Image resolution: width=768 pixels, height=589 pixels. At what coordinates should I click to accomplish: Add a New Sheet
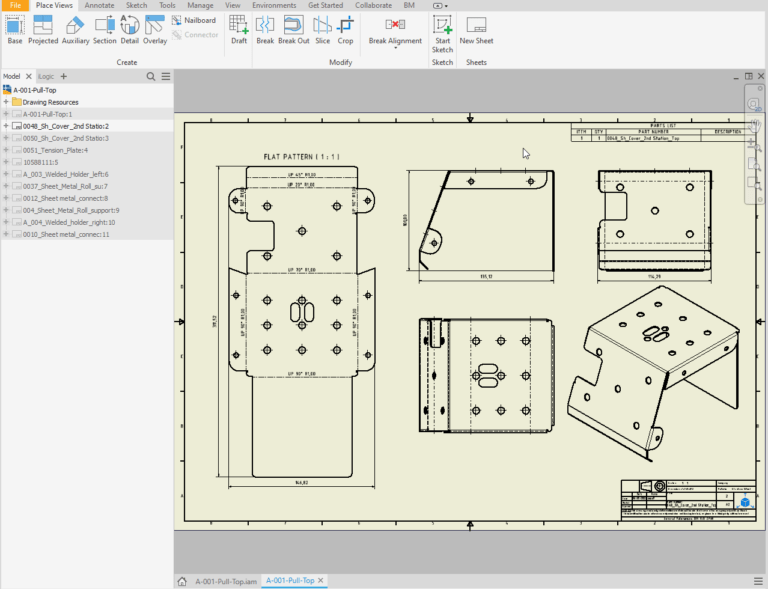[x=476, y=30]
